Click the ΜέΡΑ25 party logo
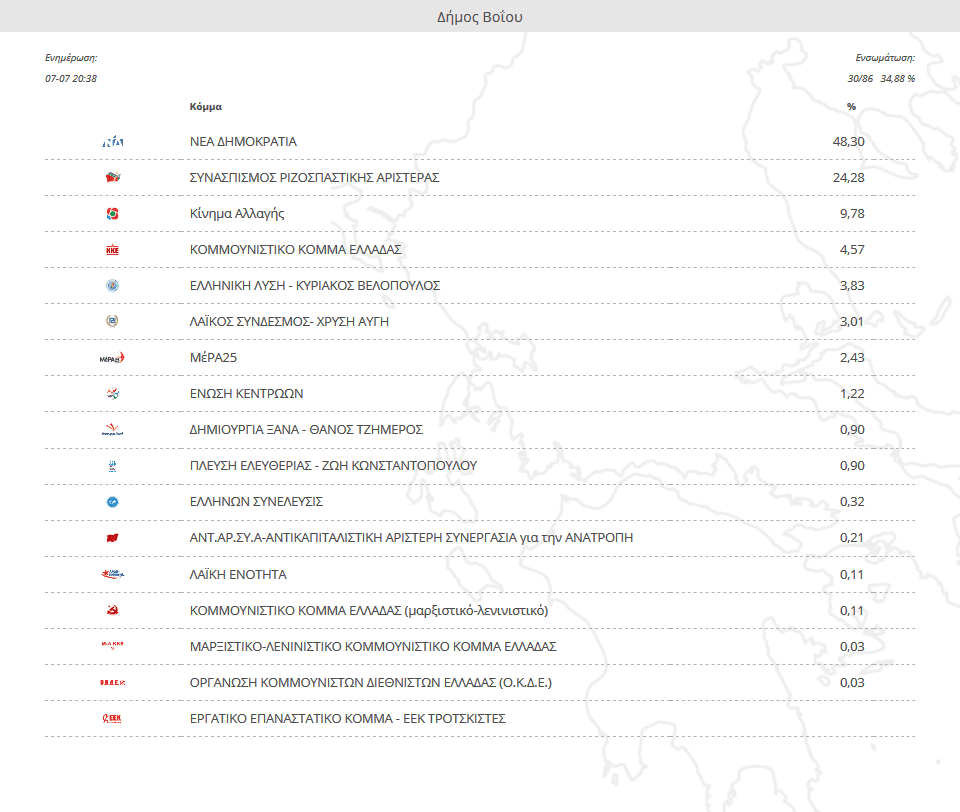The image size is (960, 812). click(x=112, y=358)
